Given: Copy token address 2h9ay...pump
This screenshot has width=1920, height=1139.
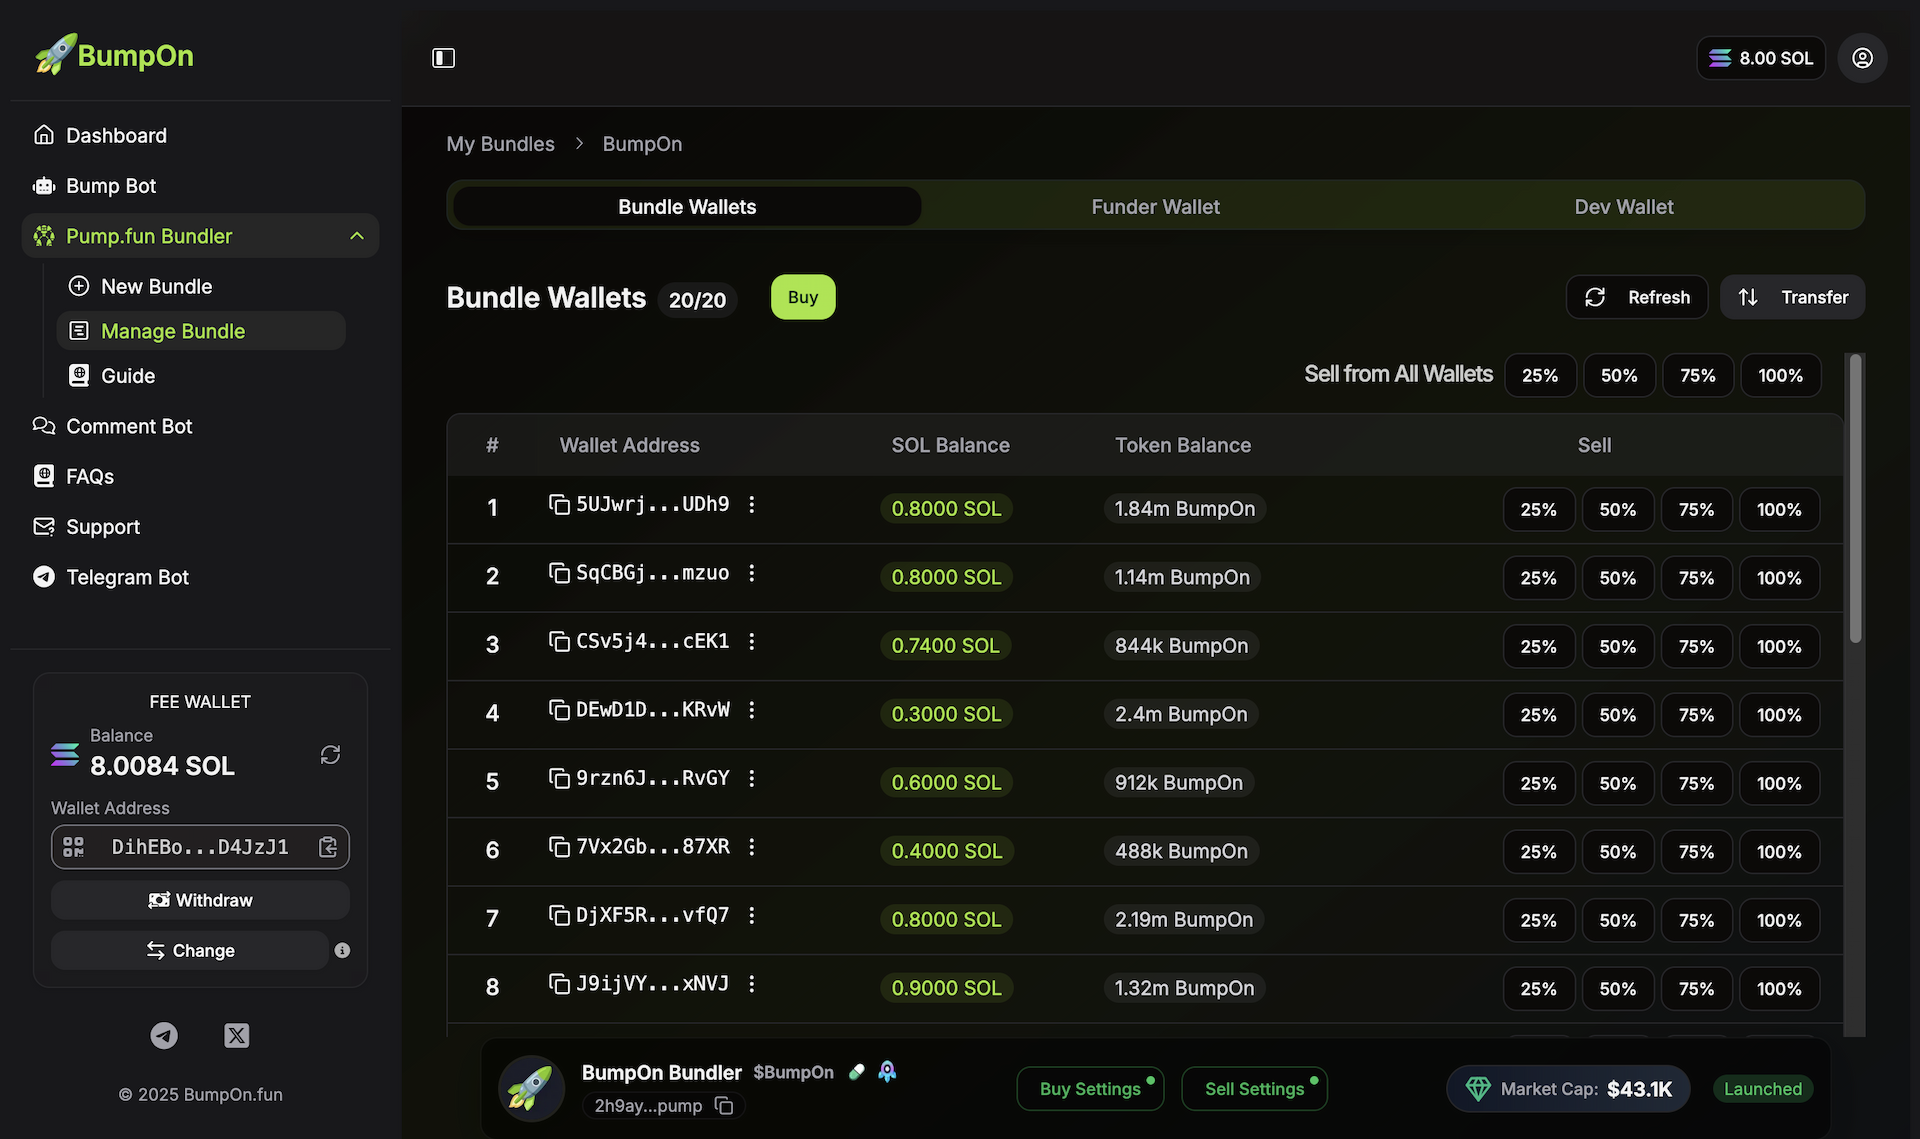Looking at the screenshot, I should pyautogui.click(x=724, y=1106).
